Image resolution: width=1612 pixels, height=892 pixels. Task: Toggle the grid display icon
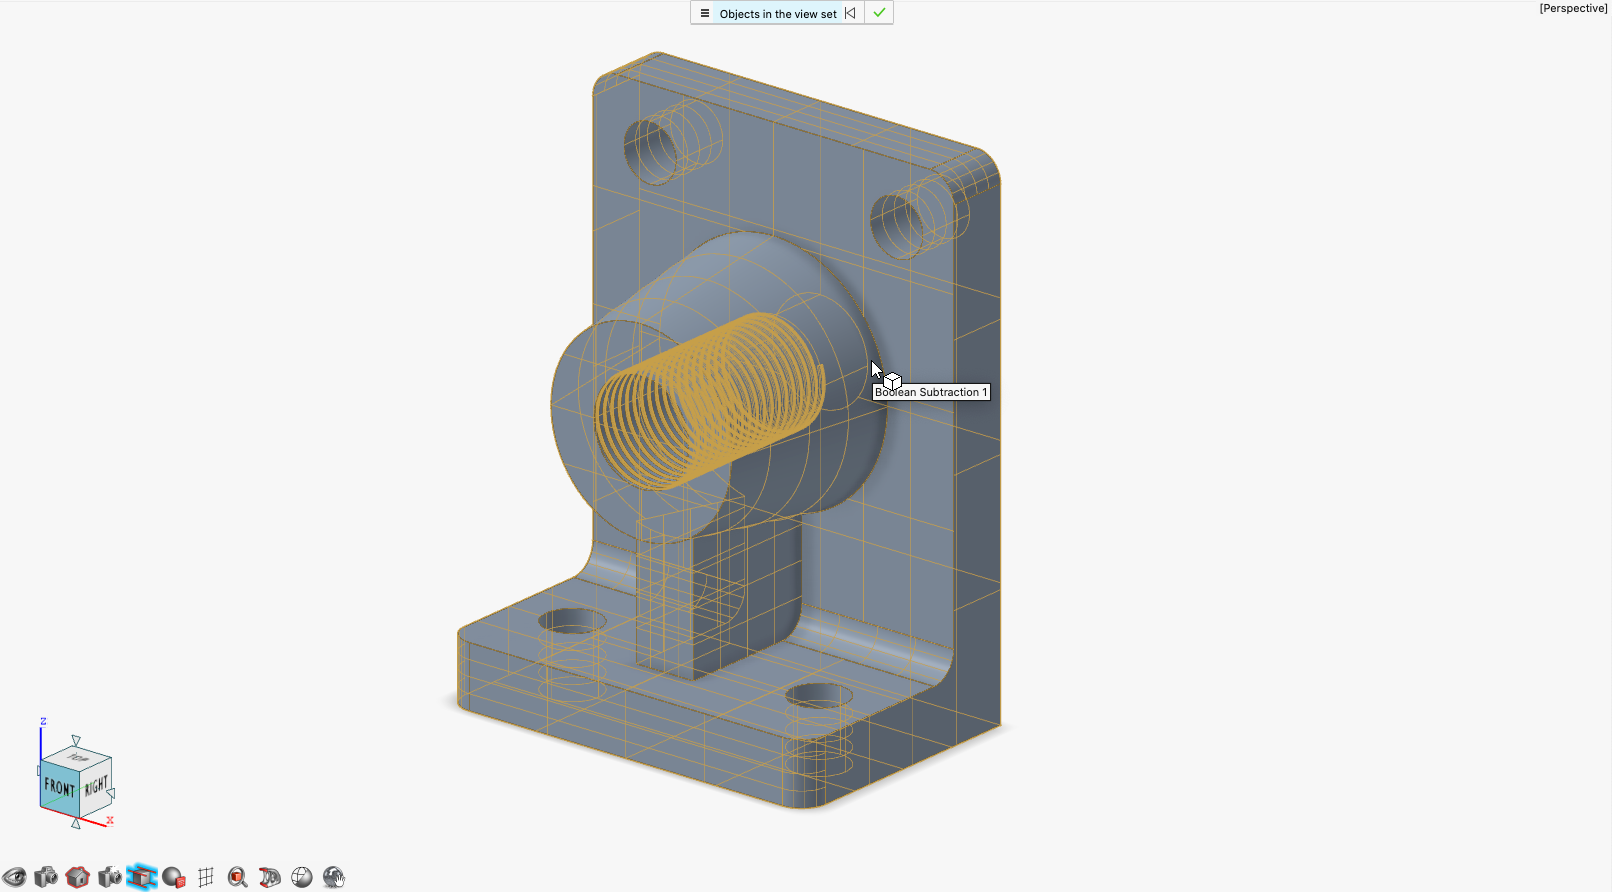coord(206,877)
